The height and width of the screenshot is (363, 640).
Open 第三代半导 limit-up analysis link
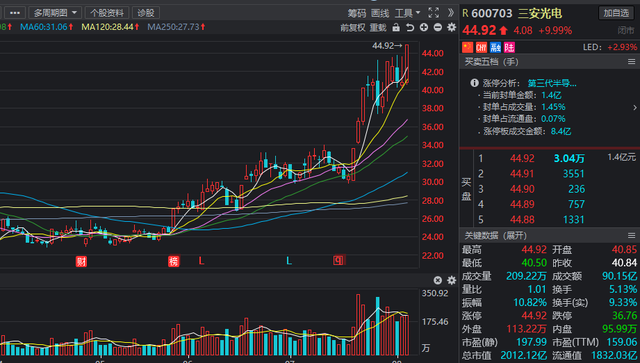coord(552,83)
